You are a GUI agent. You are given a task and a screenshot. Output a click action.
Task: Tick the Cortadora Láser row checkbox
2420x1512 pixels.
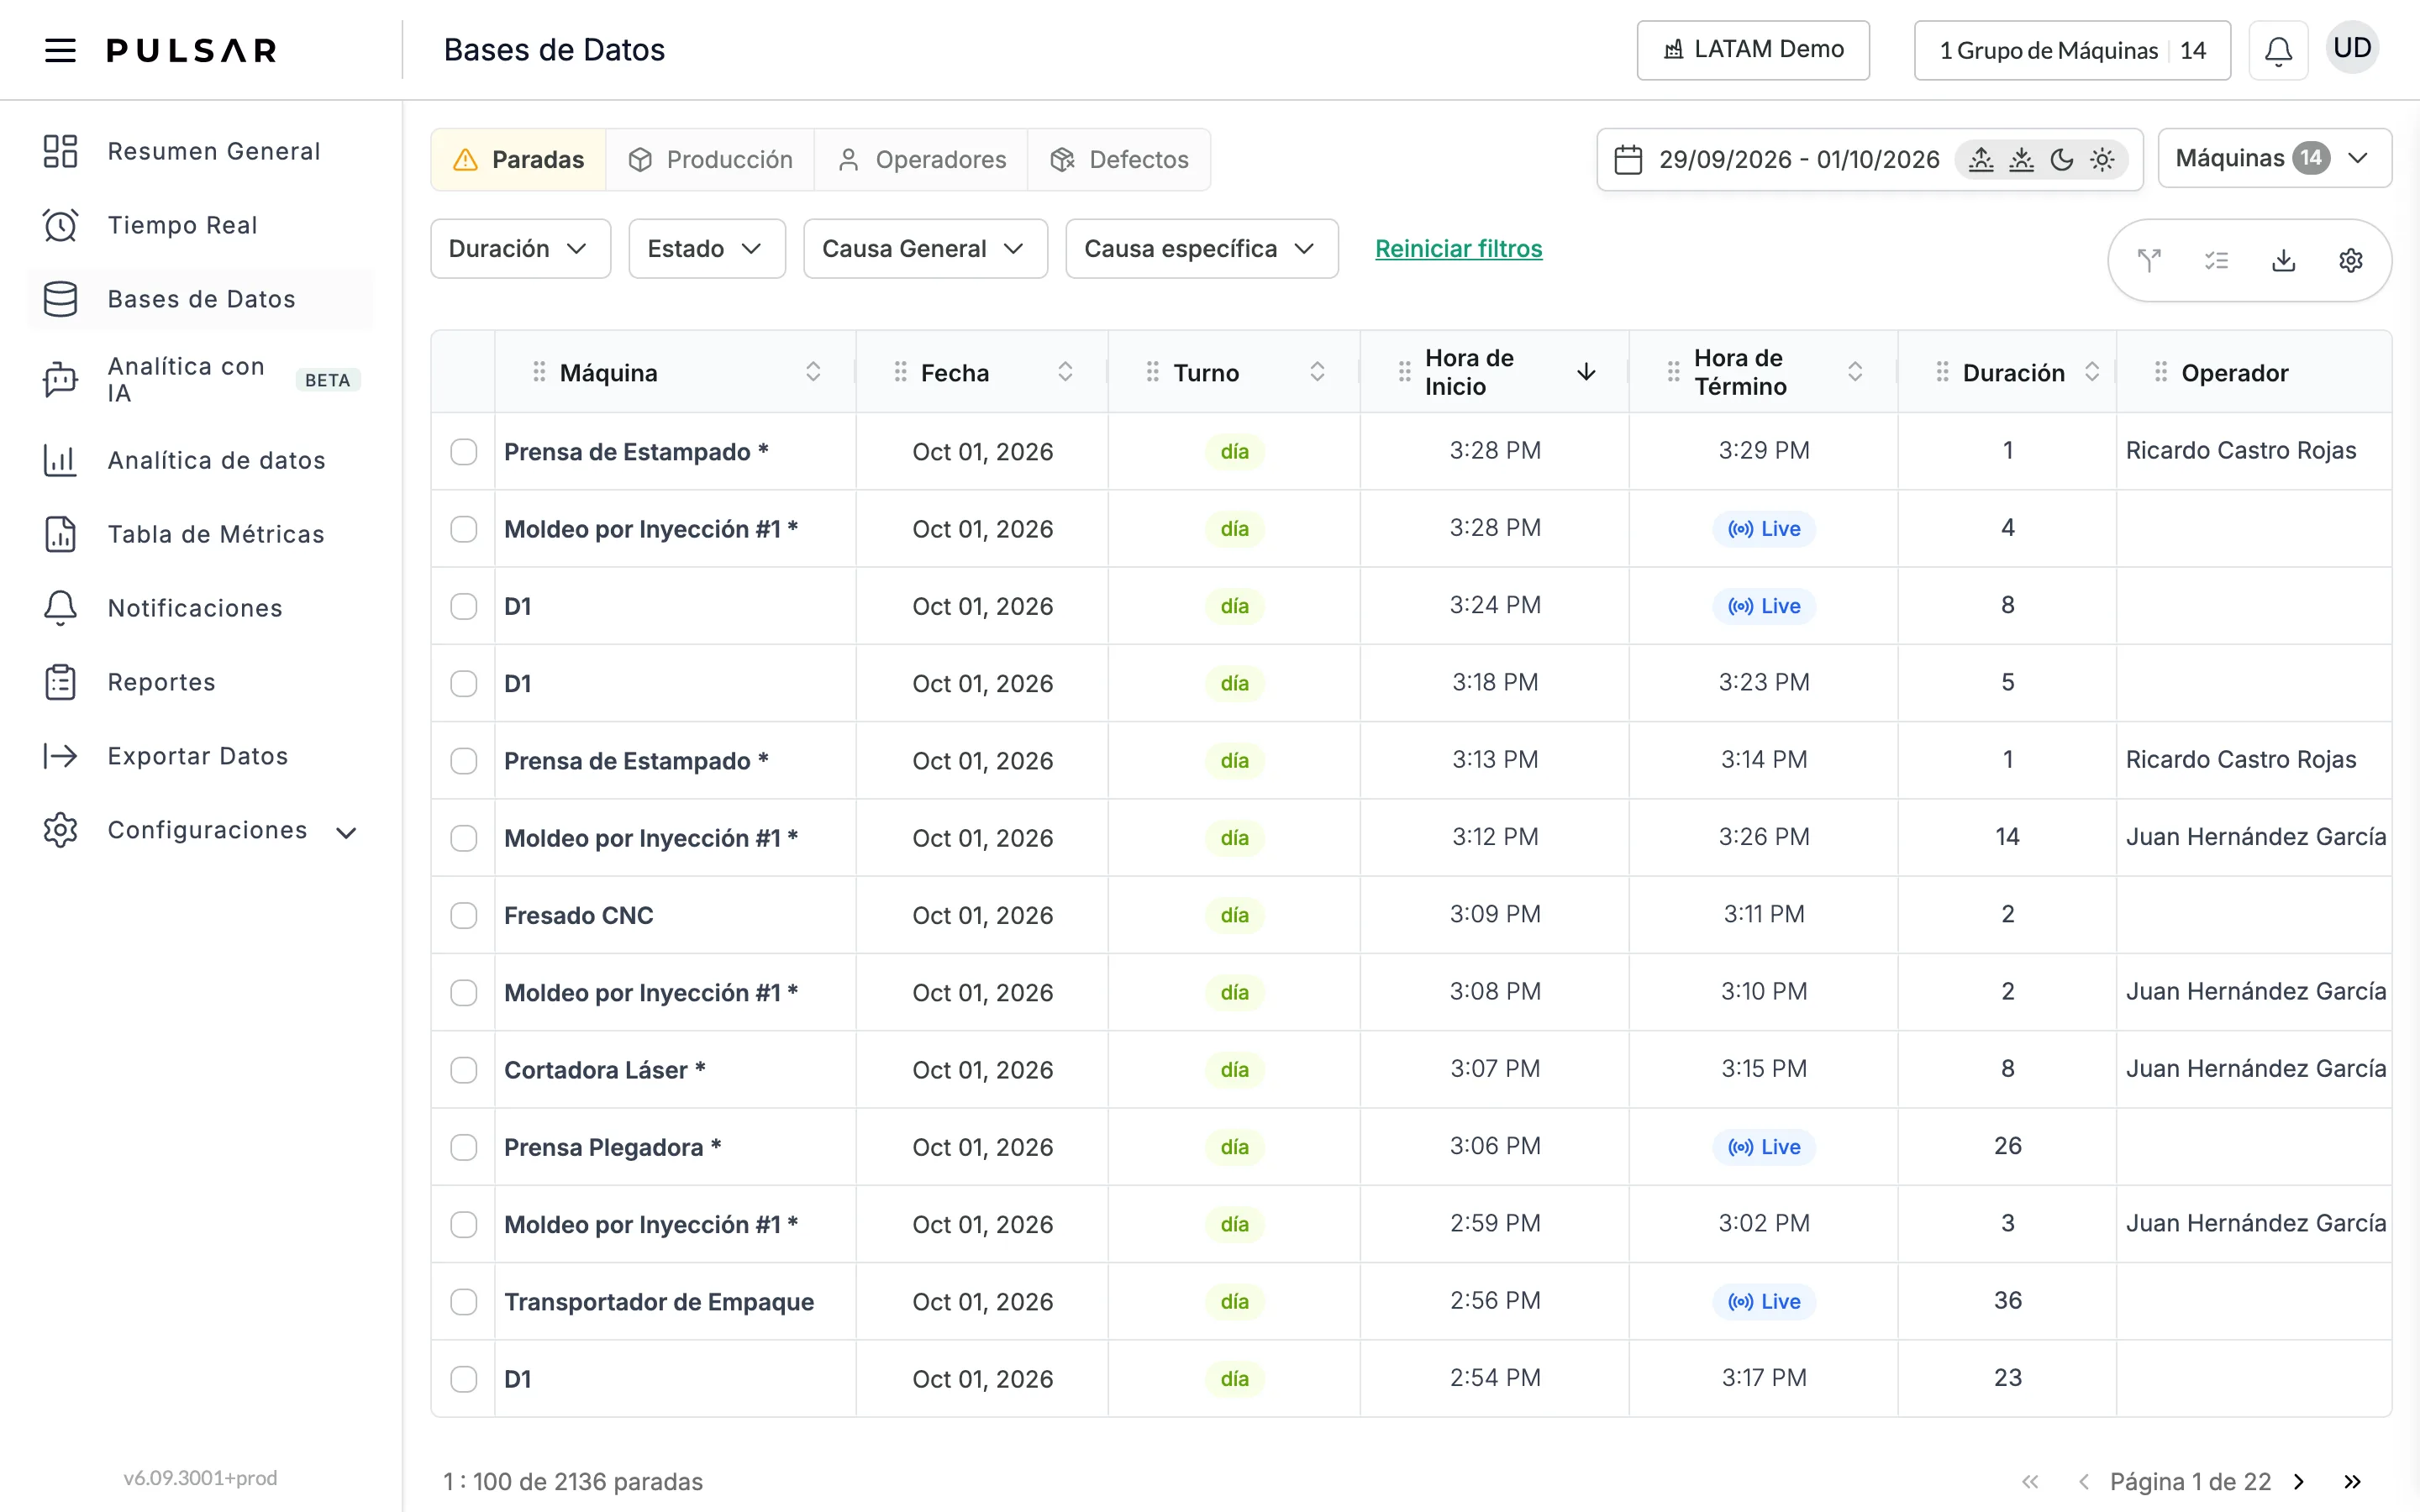(464, 1070)
